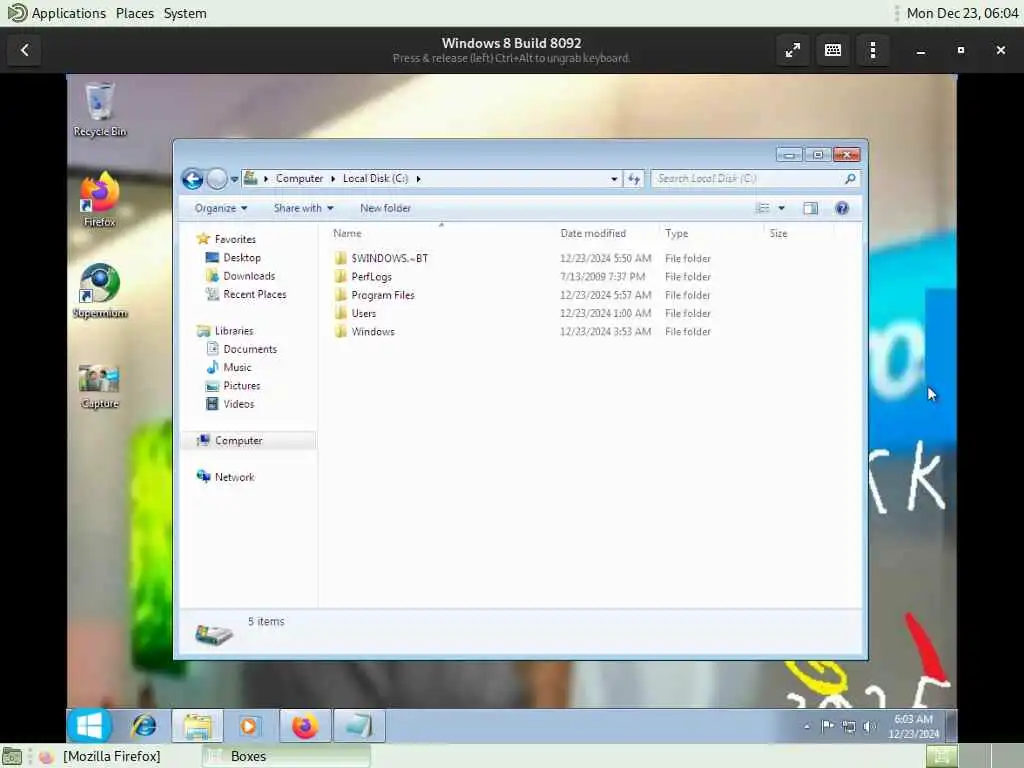Select Network in the navigation pane

tap(234, 477)
